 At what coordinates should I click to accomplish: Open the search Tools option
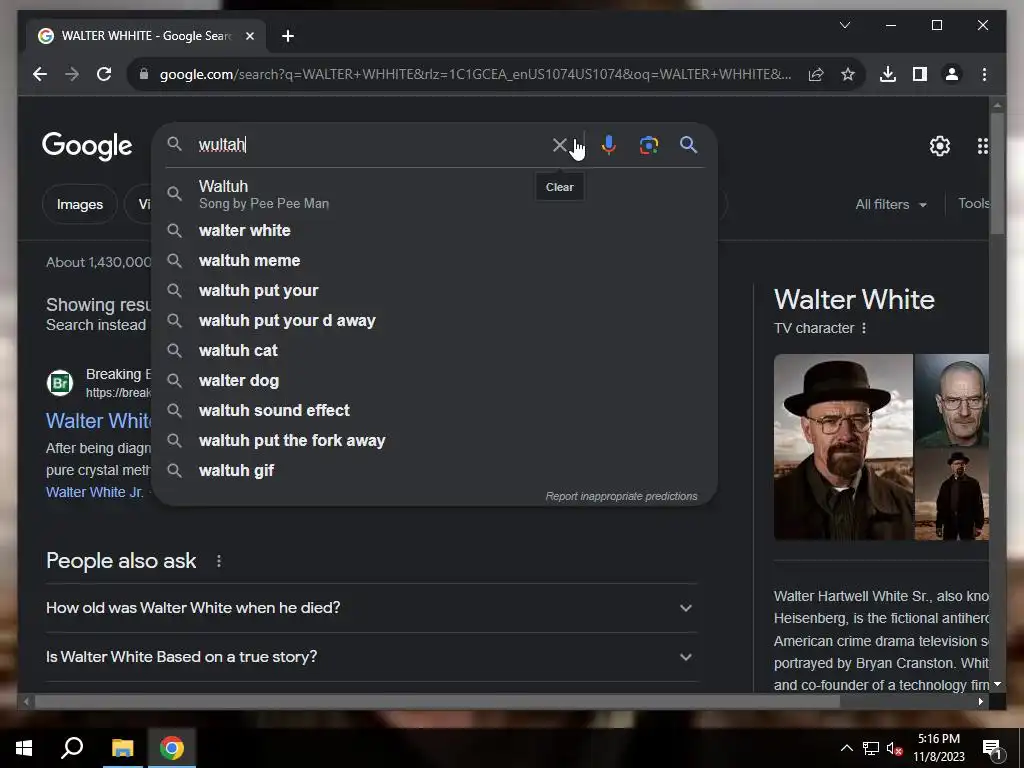[x=973, y=204]
